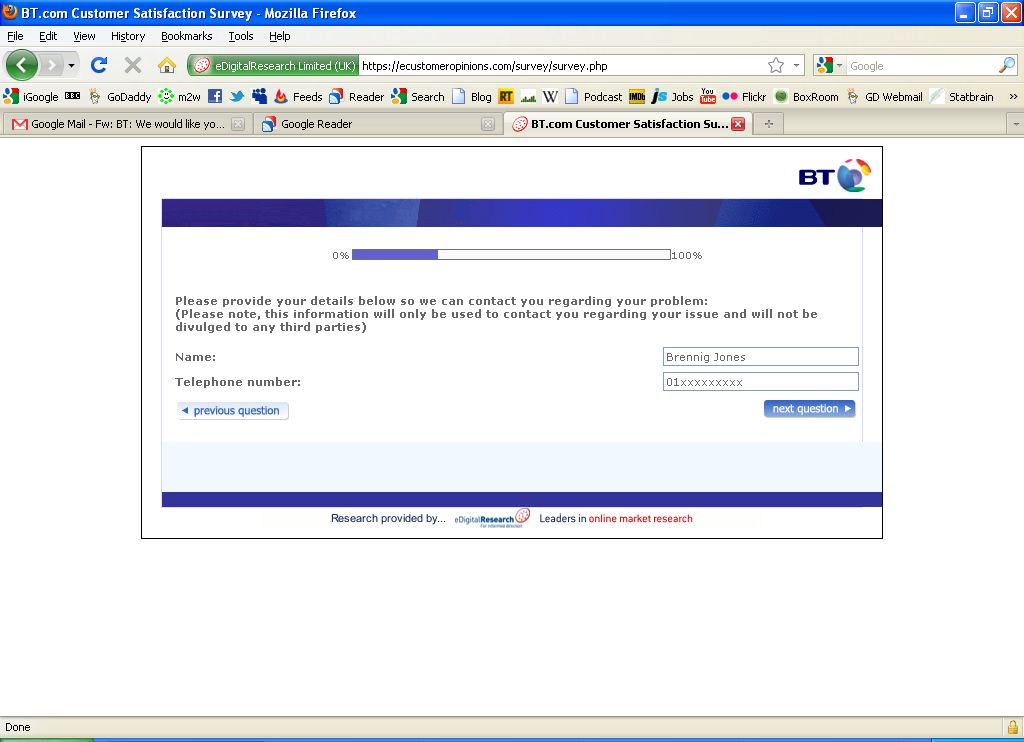This screenshot has width=1024, height=742.
Task: Open the Facebook bookmark icon
Action: [x=215, y=97]
